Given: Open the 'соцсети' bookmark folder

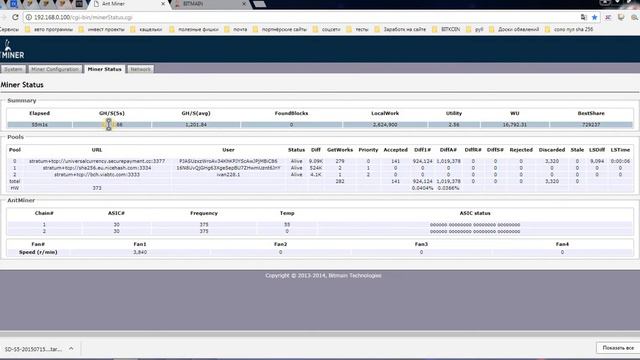Looking at the screenshot, I should click(327, 29).
